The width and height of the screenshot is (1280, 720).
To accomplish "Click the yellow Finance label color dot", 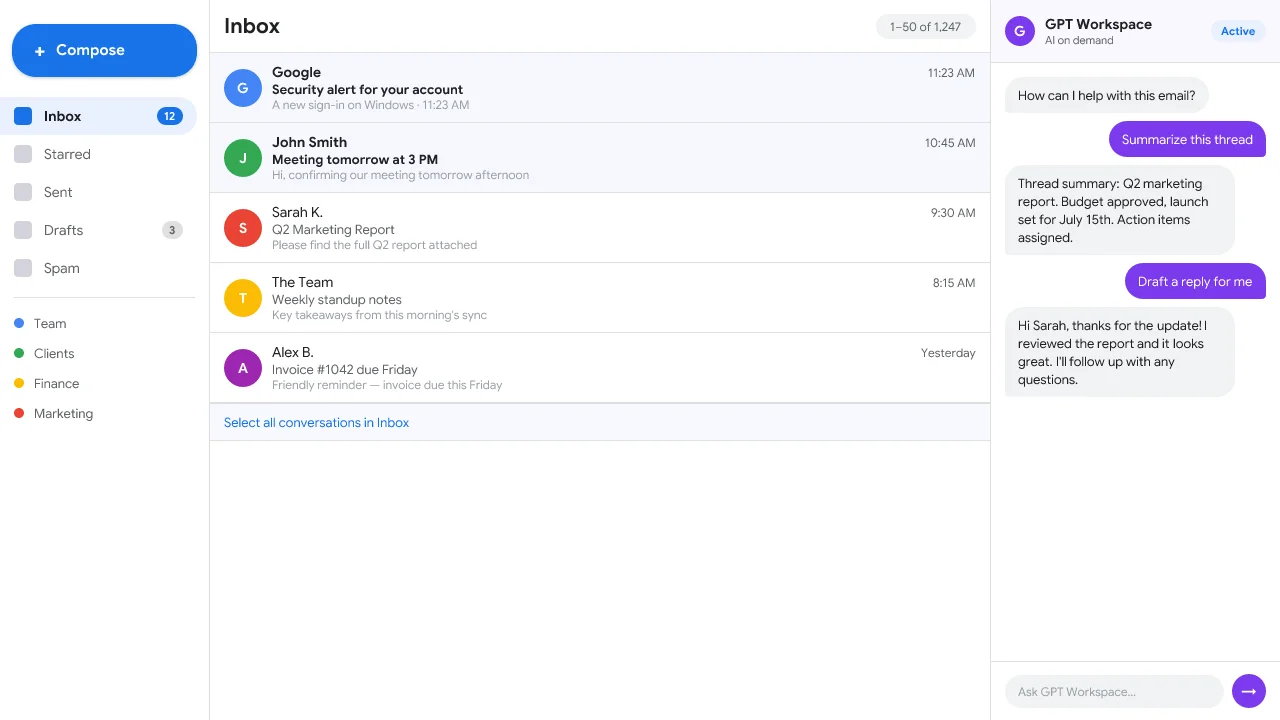I will point(19,383).
